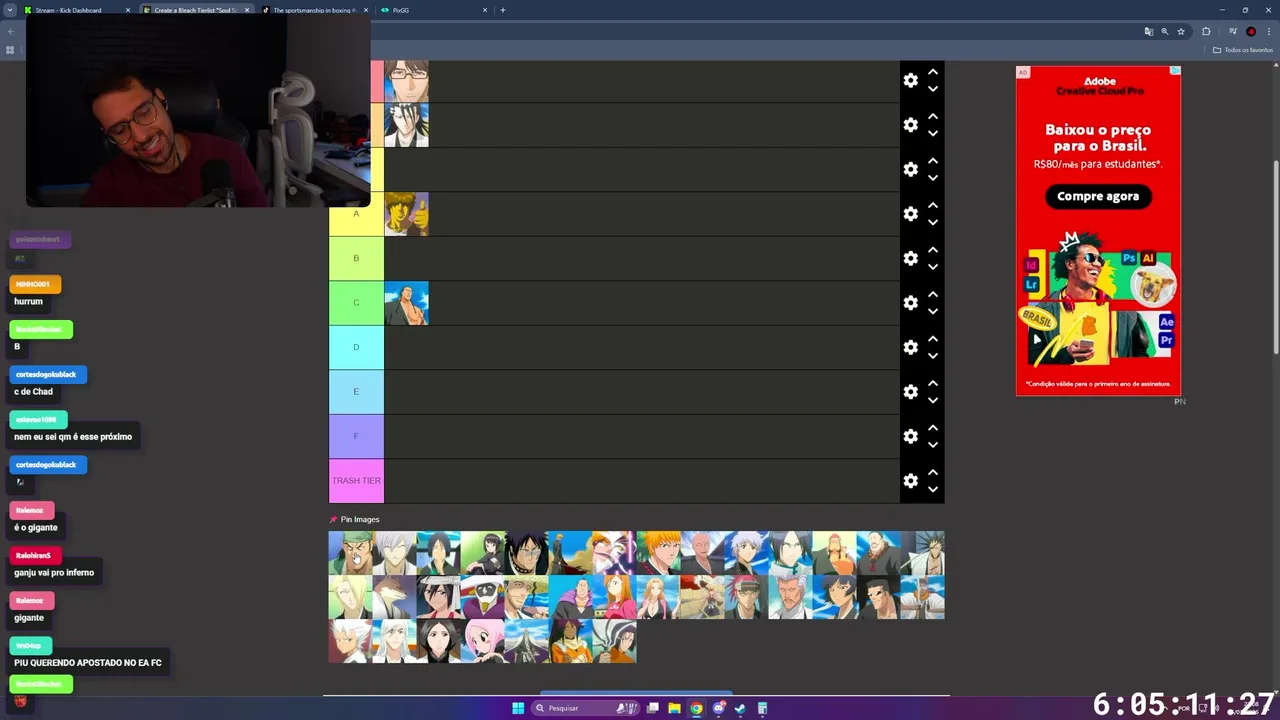Open settings gear for the E tier row
Viewport: 1280px width, 720px height.
(910, 392)
